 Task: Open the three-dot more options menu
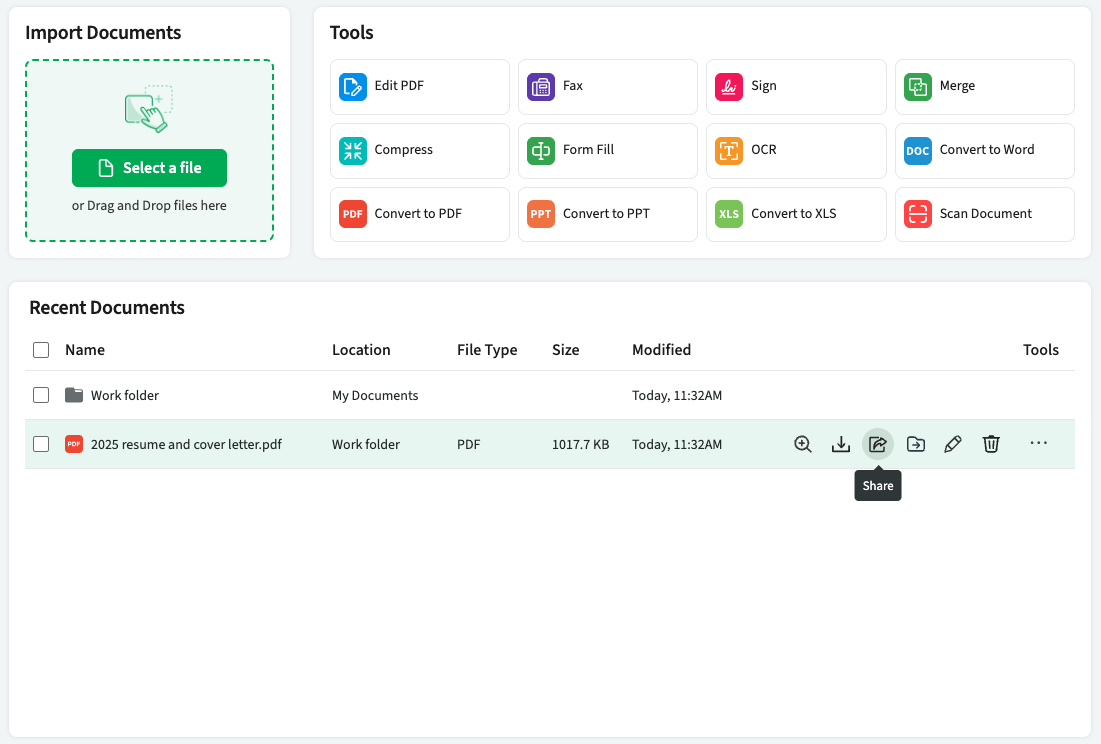click(1038, 443)
